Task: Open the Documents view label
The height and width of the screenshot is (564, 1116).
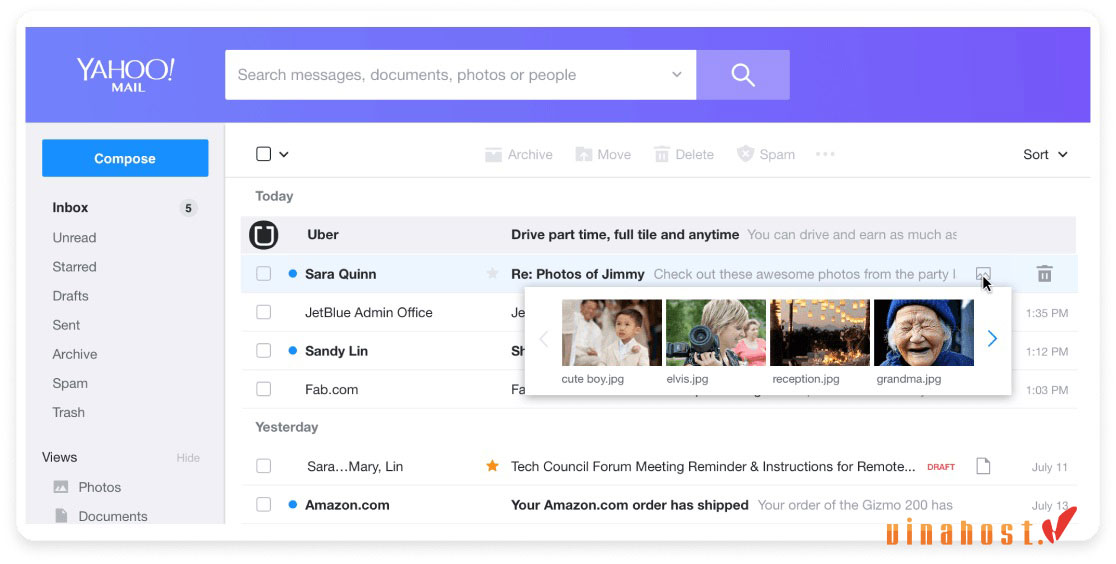Action: [x=113, y=516]
